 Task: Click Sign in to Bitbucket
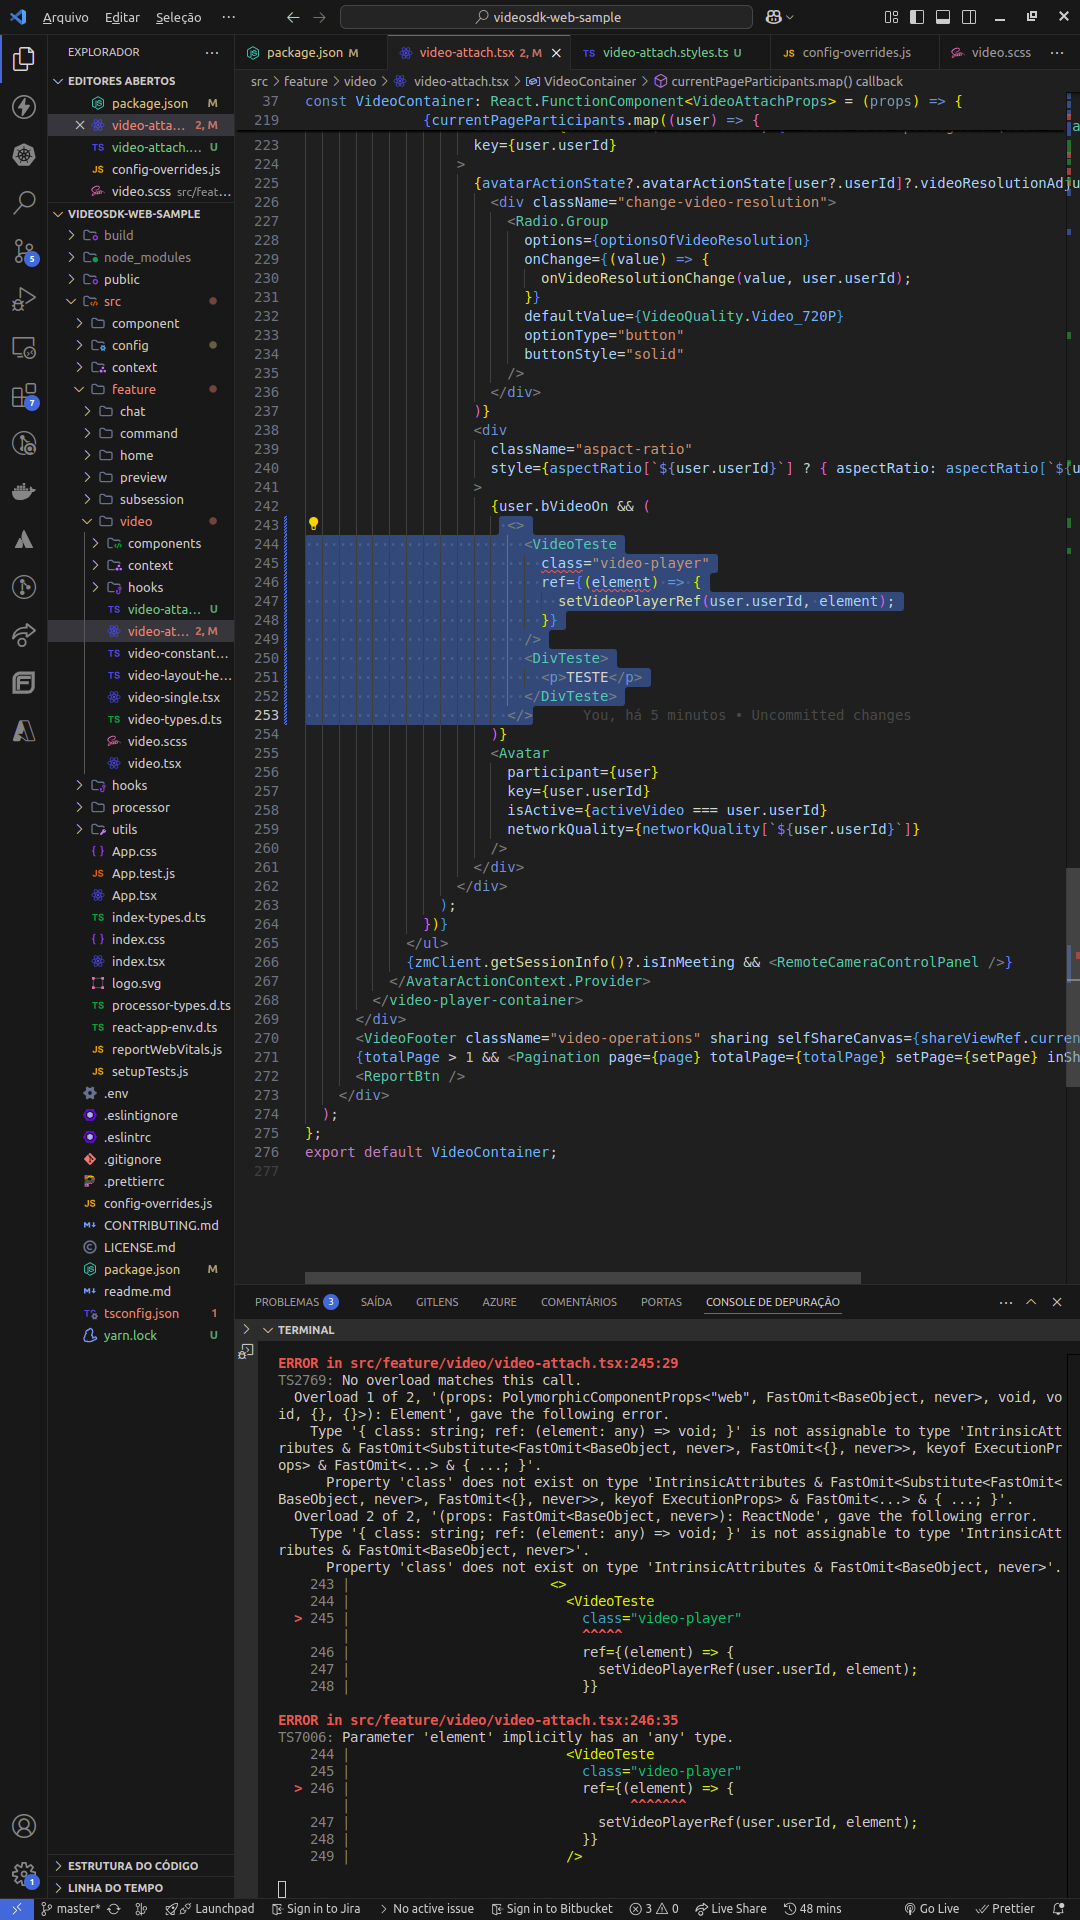(x=552, y=1908)
